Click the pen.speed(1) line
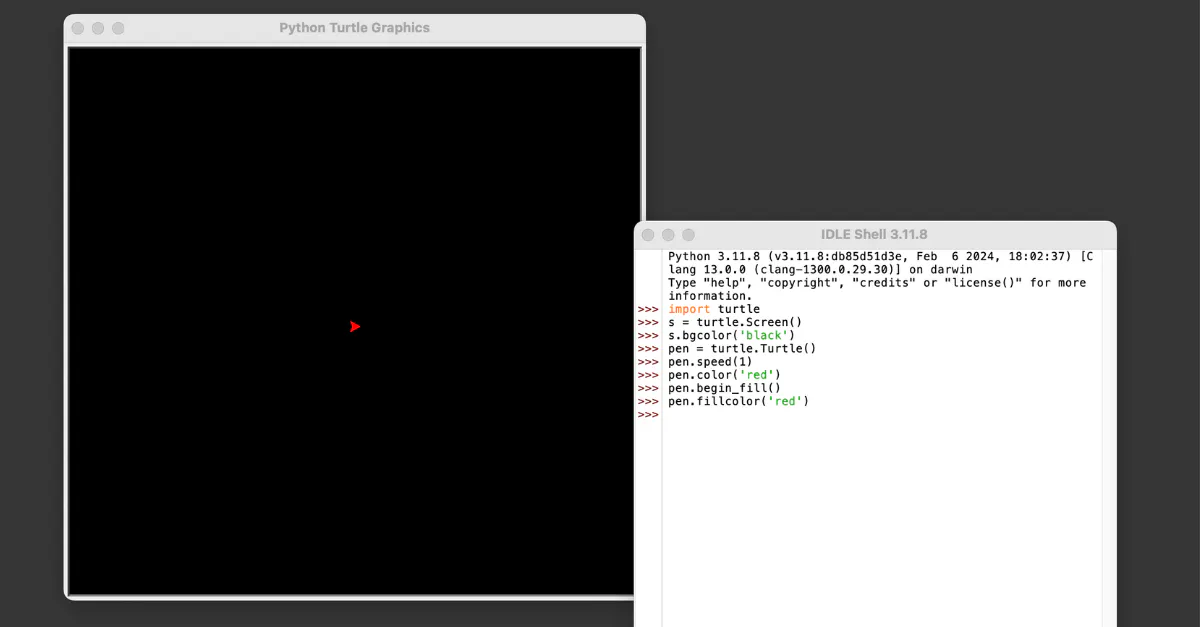 click(x=710, y=362)
